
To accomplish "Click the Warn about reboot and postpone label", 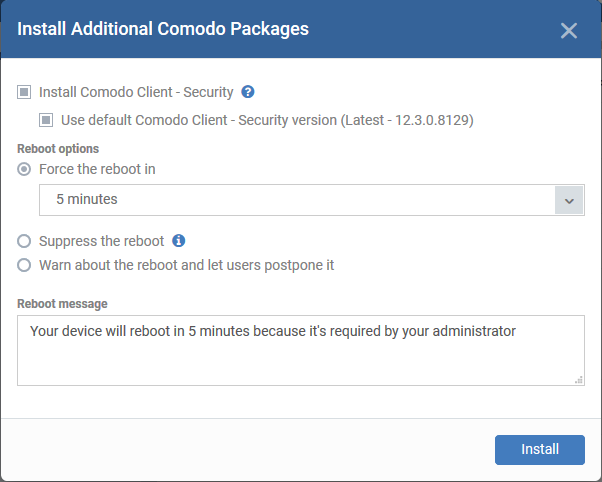I will pos(187,265).
